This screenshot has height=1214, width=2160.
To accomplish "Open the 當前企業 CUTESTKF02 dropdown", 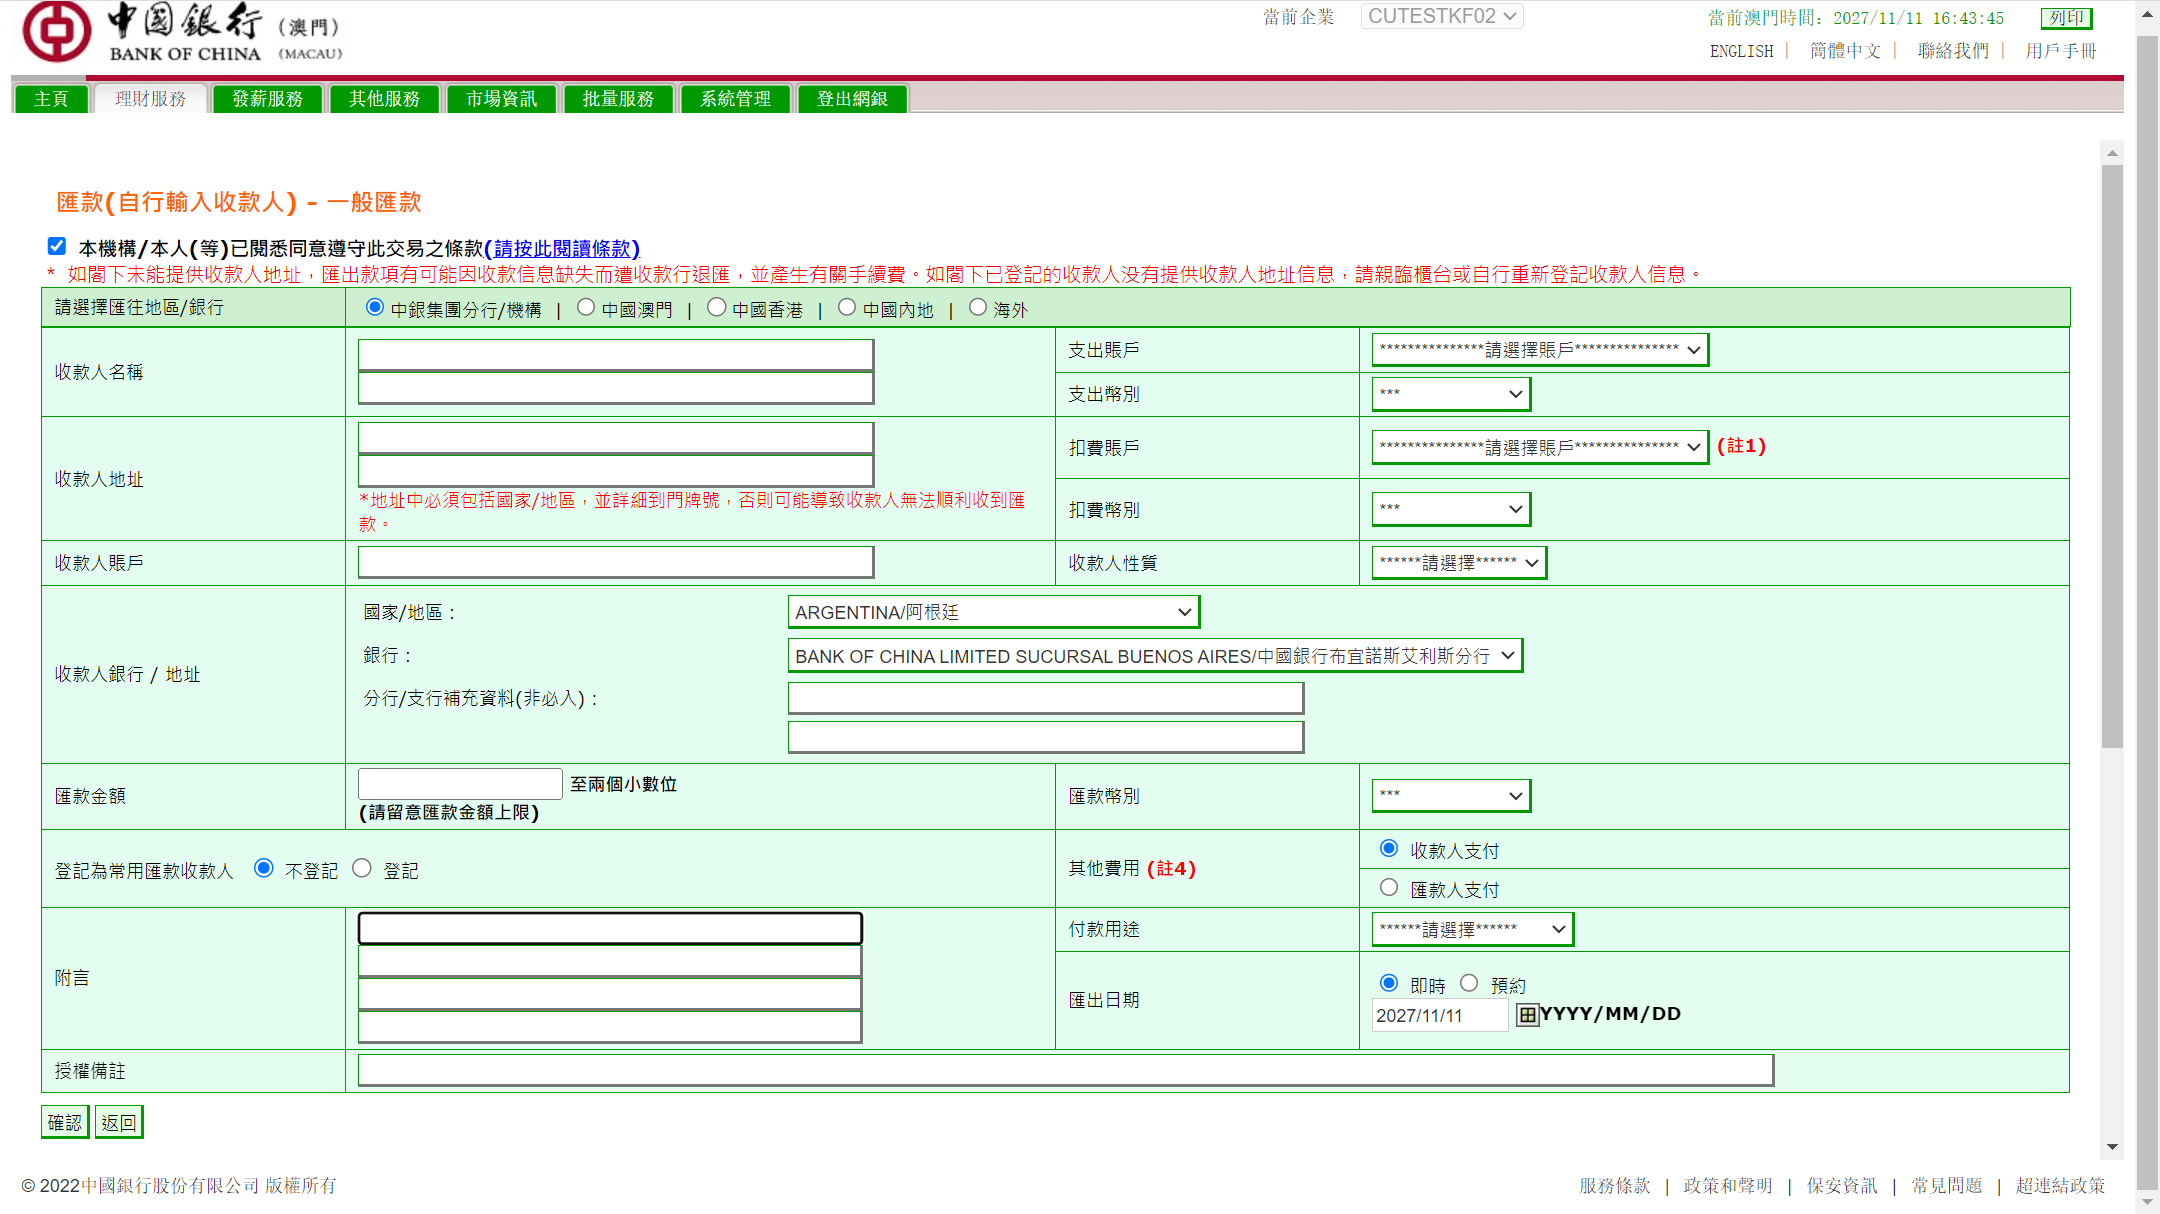I will (1442, 16).
